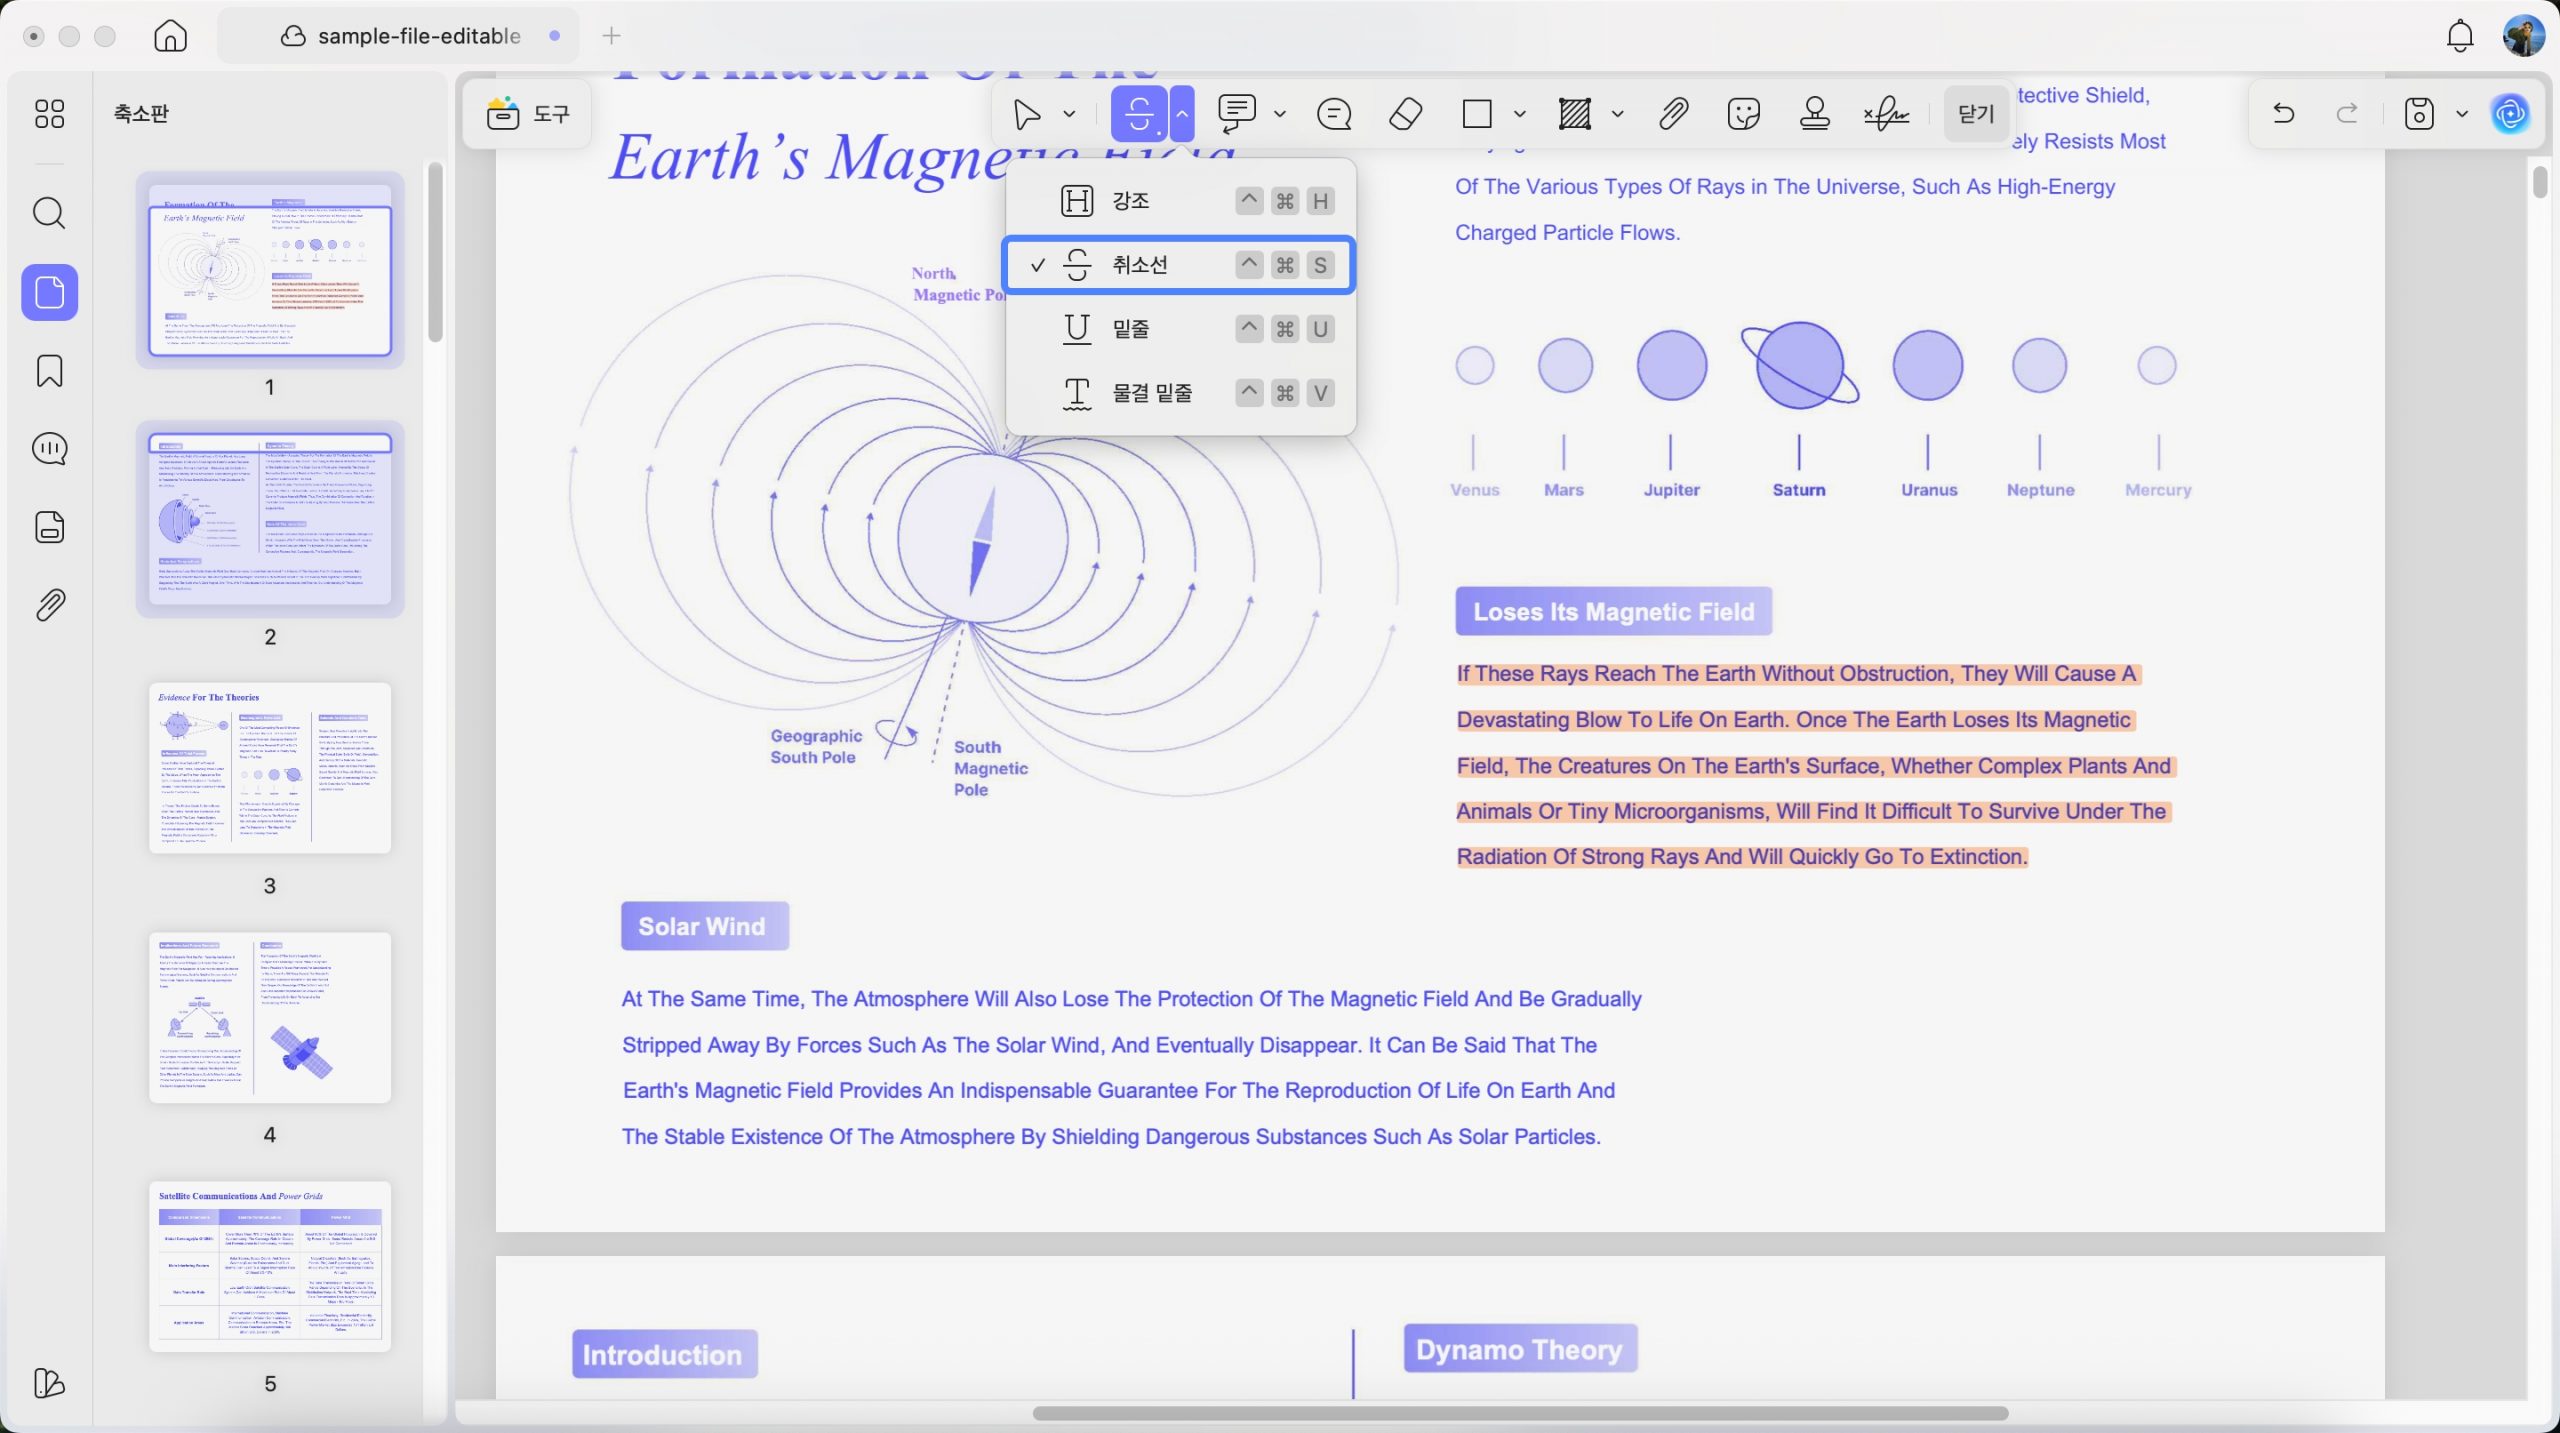Select the page thumbnails sidebar icon
Viewport: 2560px width, 1433px height.
click(49, 292)
